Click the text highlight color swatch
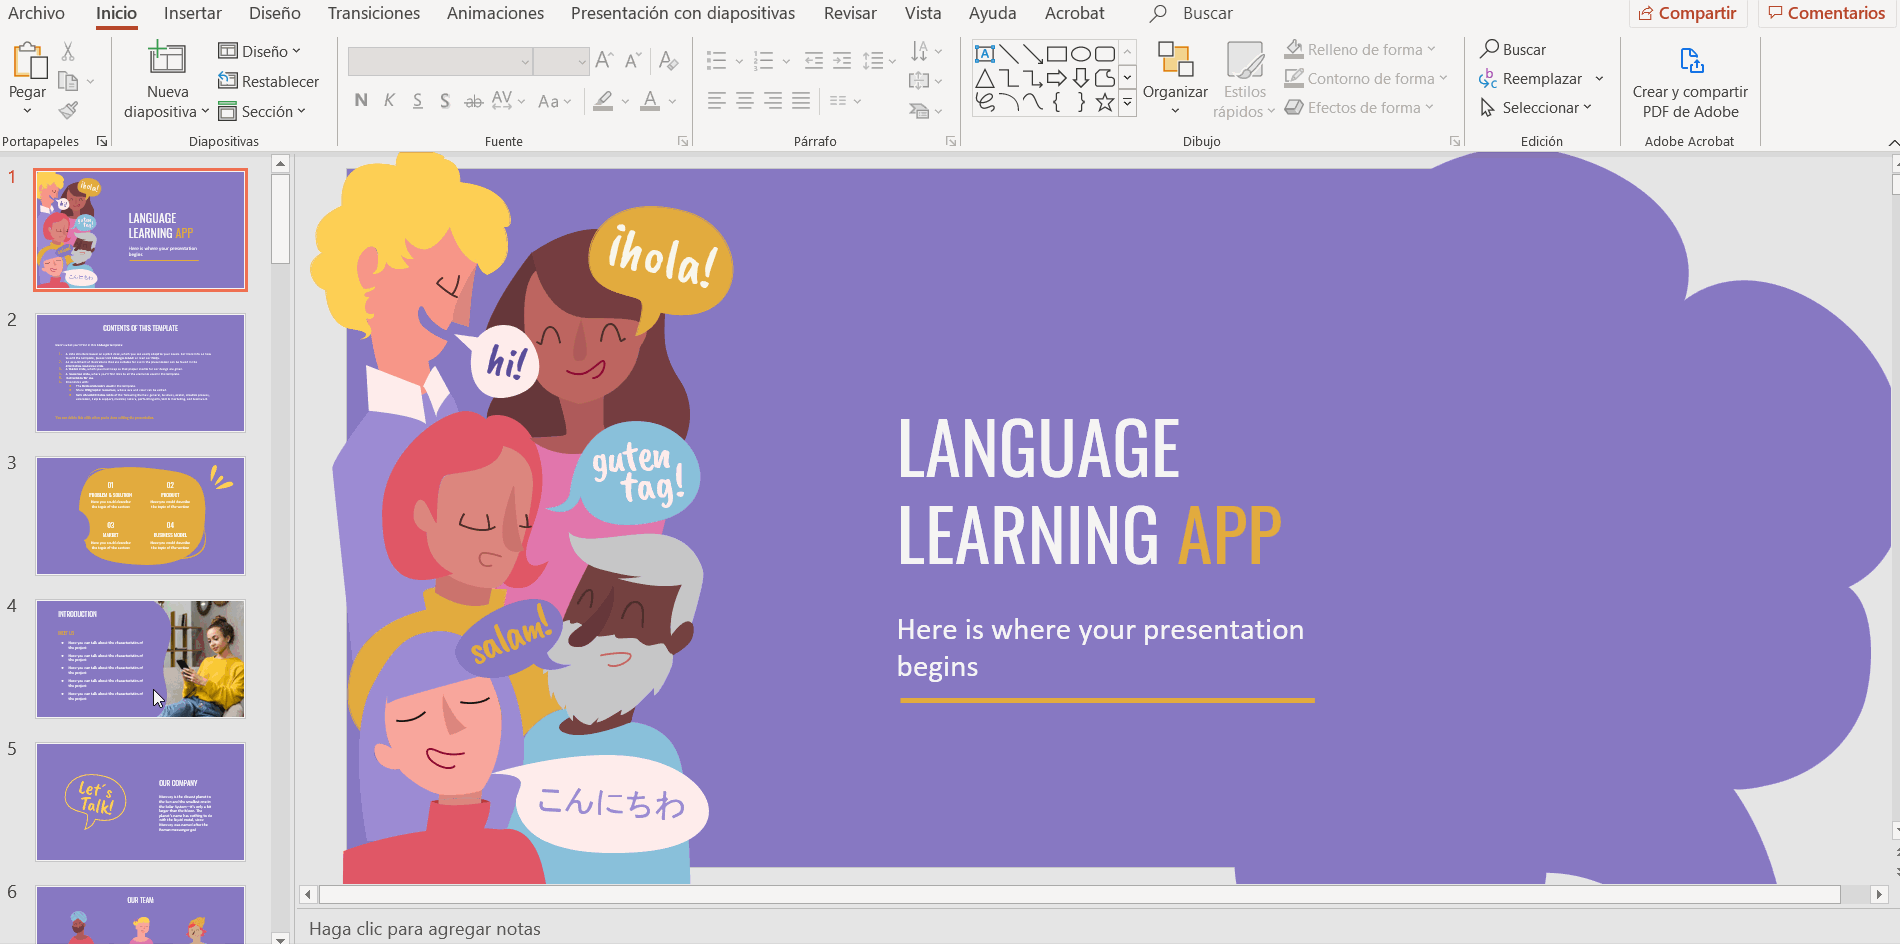 (603, 100)
